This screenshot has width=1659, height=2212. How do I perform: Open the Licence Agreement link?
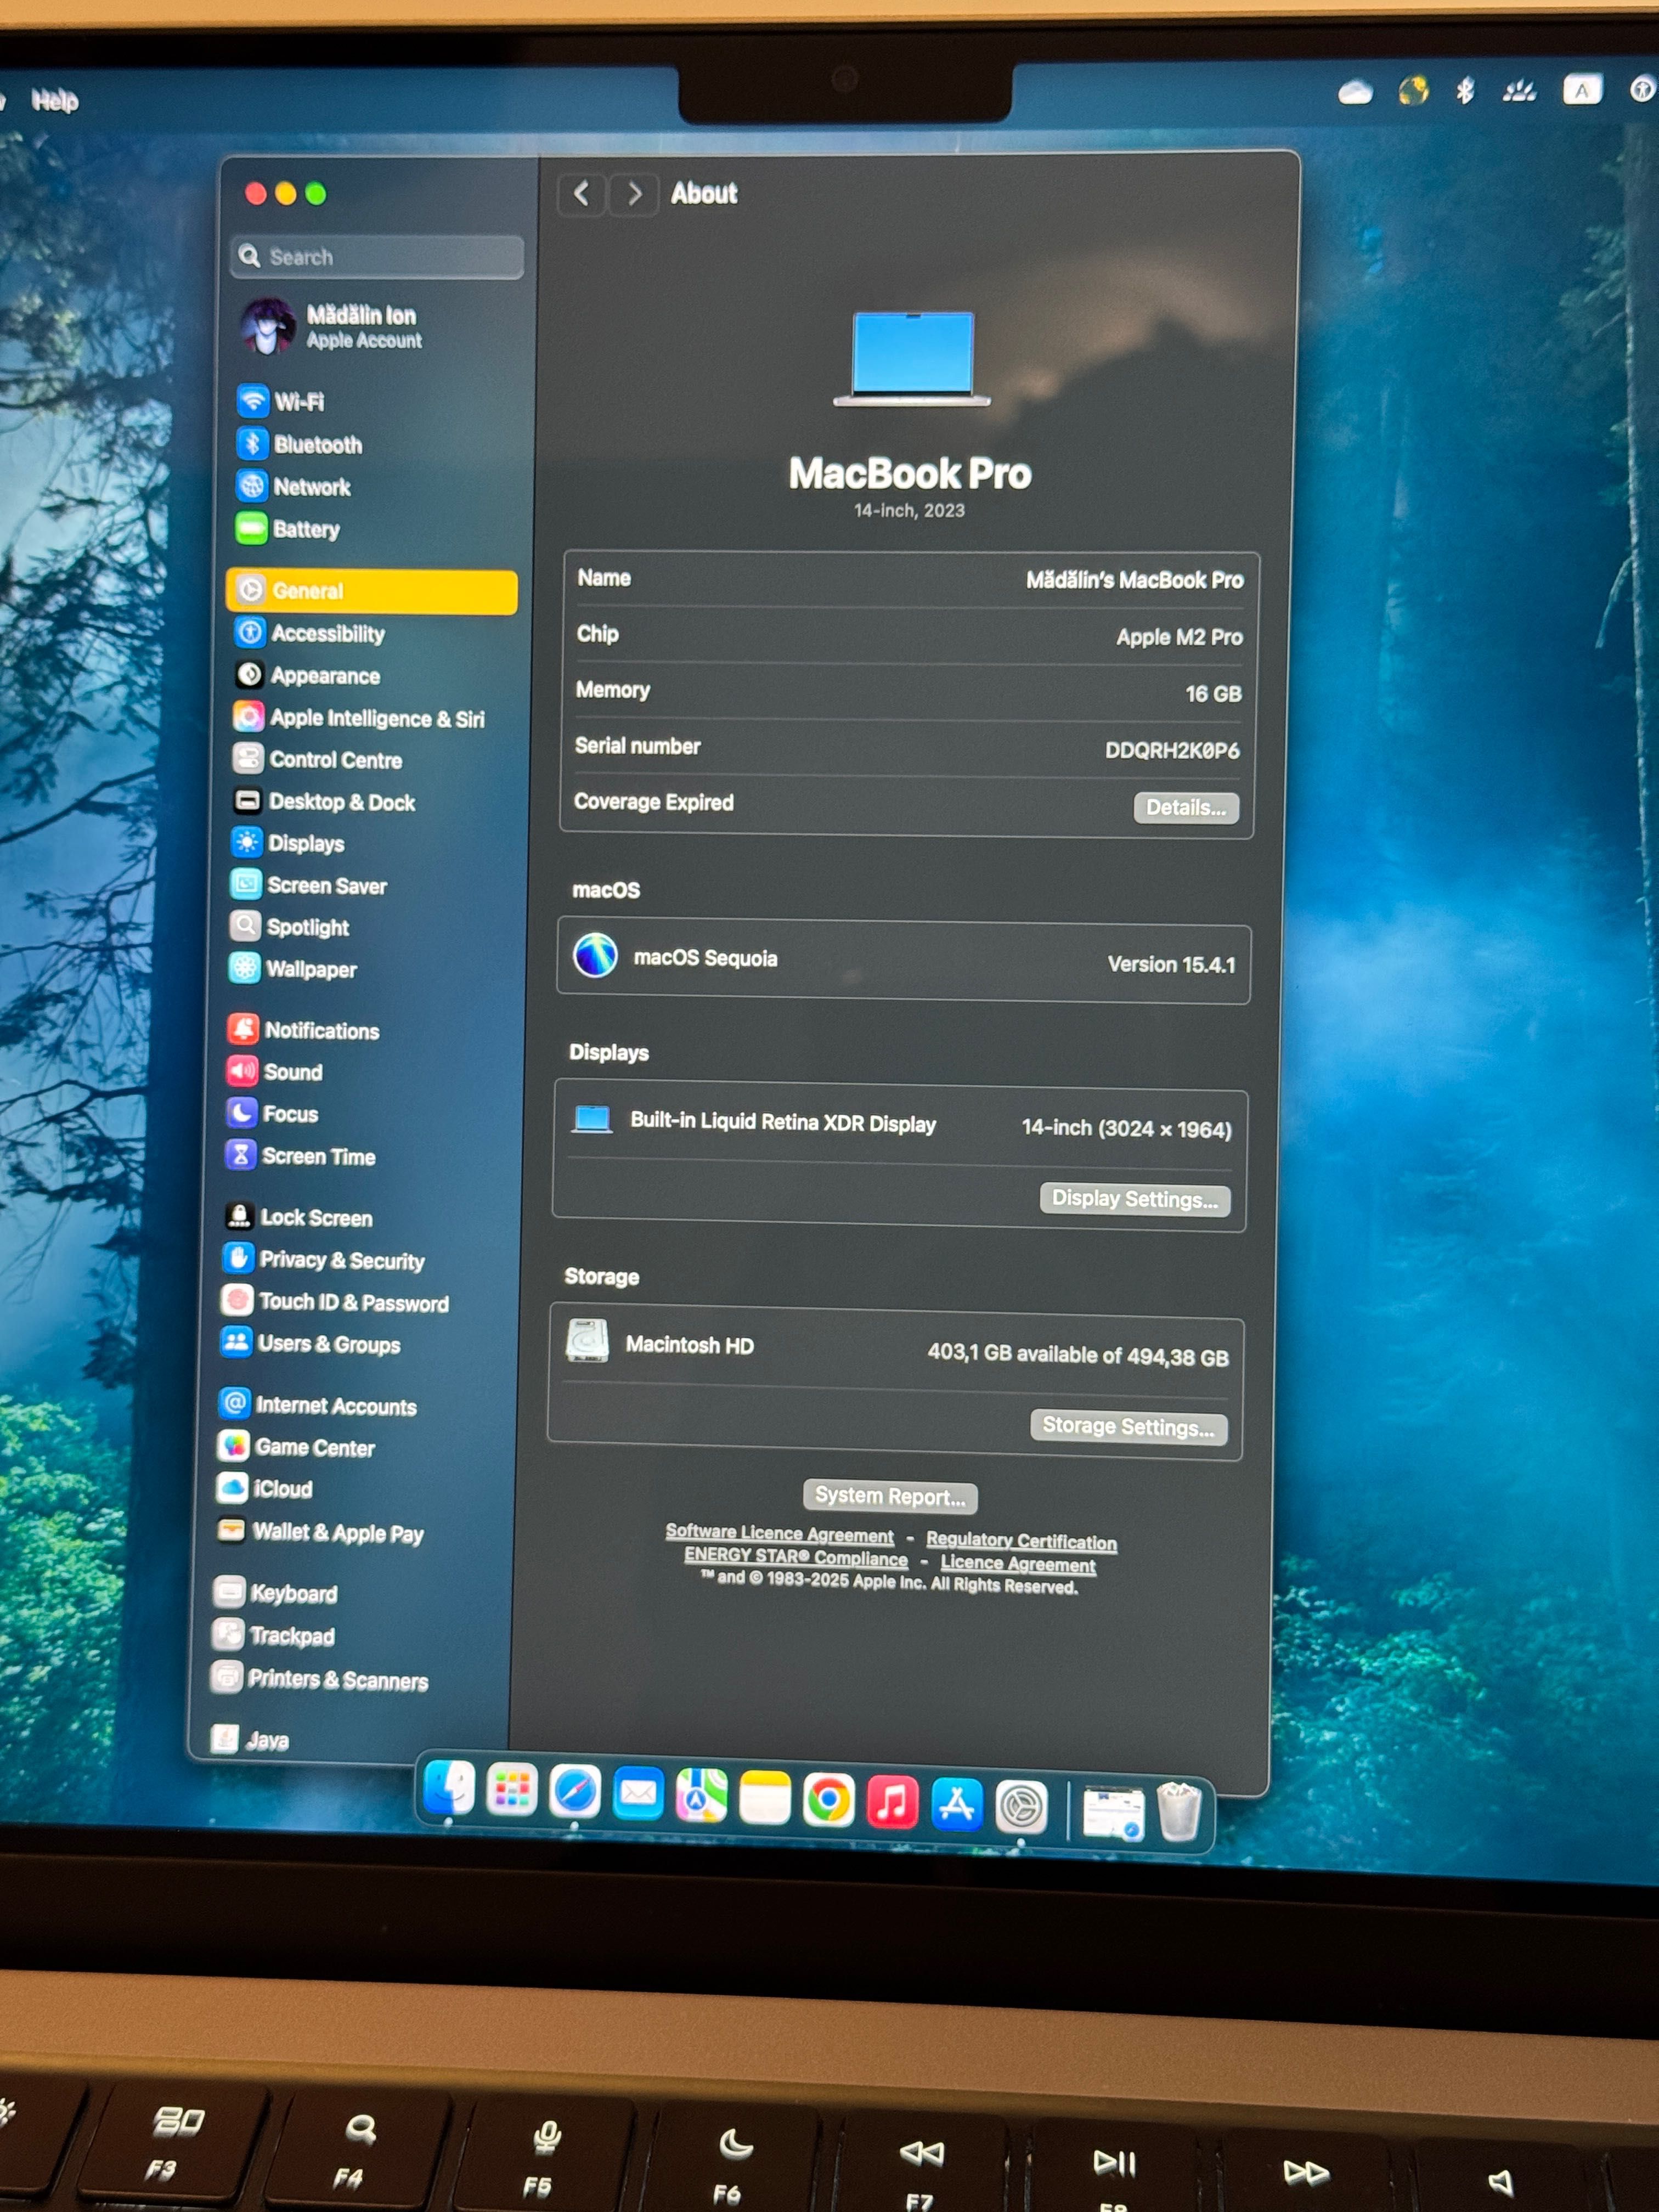coord(1018,1564)
